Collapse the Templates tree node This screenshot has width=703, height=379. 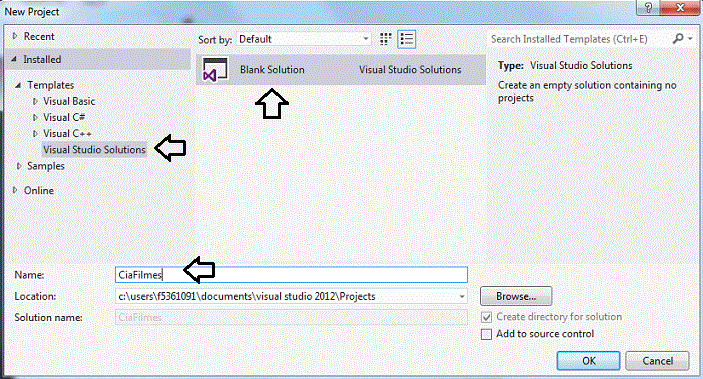point(18,85)
